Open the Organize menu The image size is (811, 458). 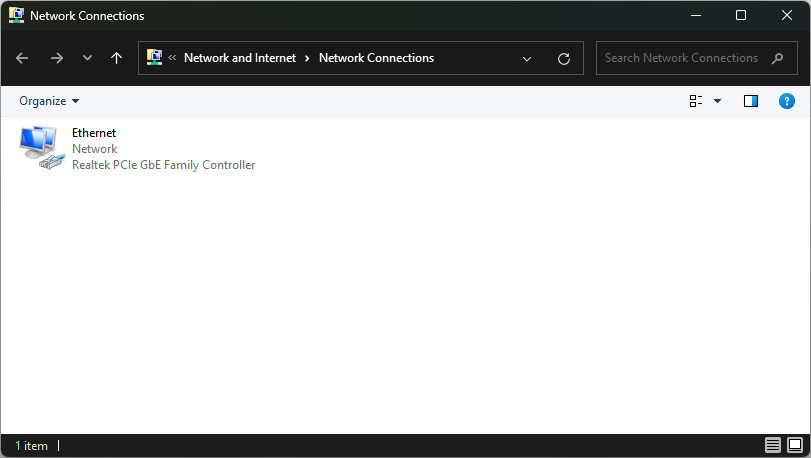(48, 101)
